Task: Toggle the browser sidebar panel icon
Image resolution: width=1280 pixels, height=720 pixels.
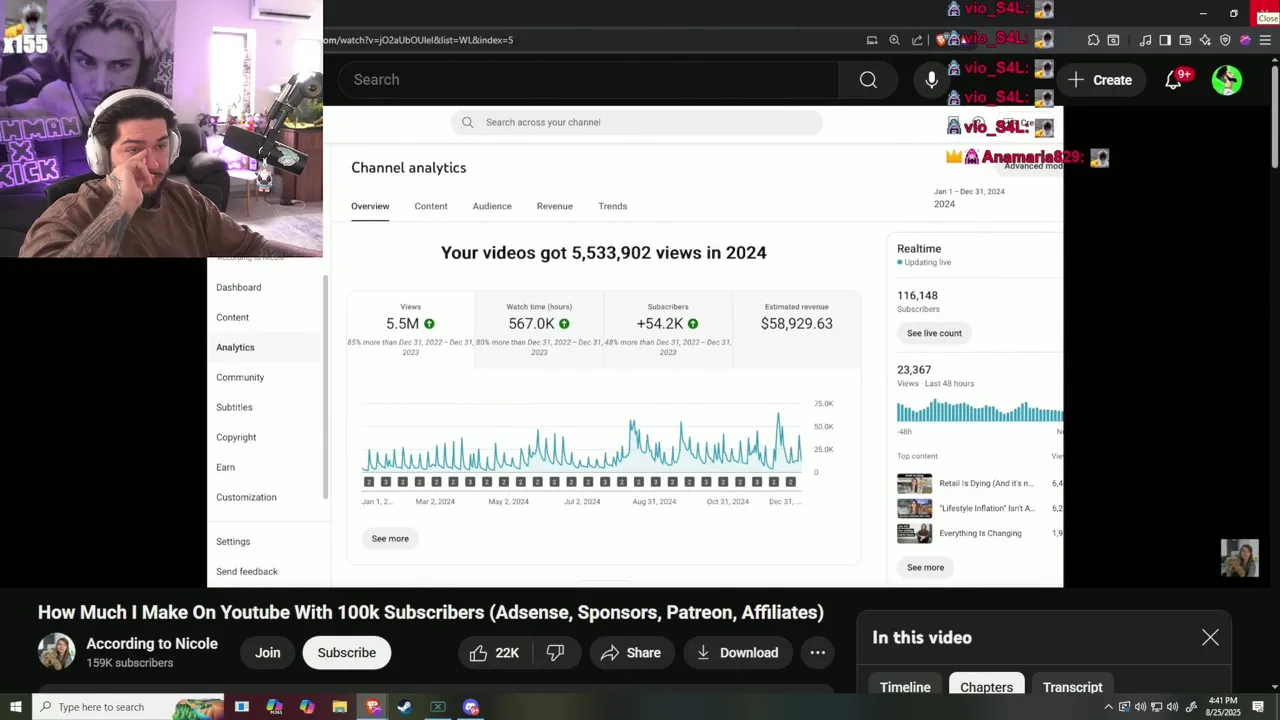Action: click(1165, 40)
